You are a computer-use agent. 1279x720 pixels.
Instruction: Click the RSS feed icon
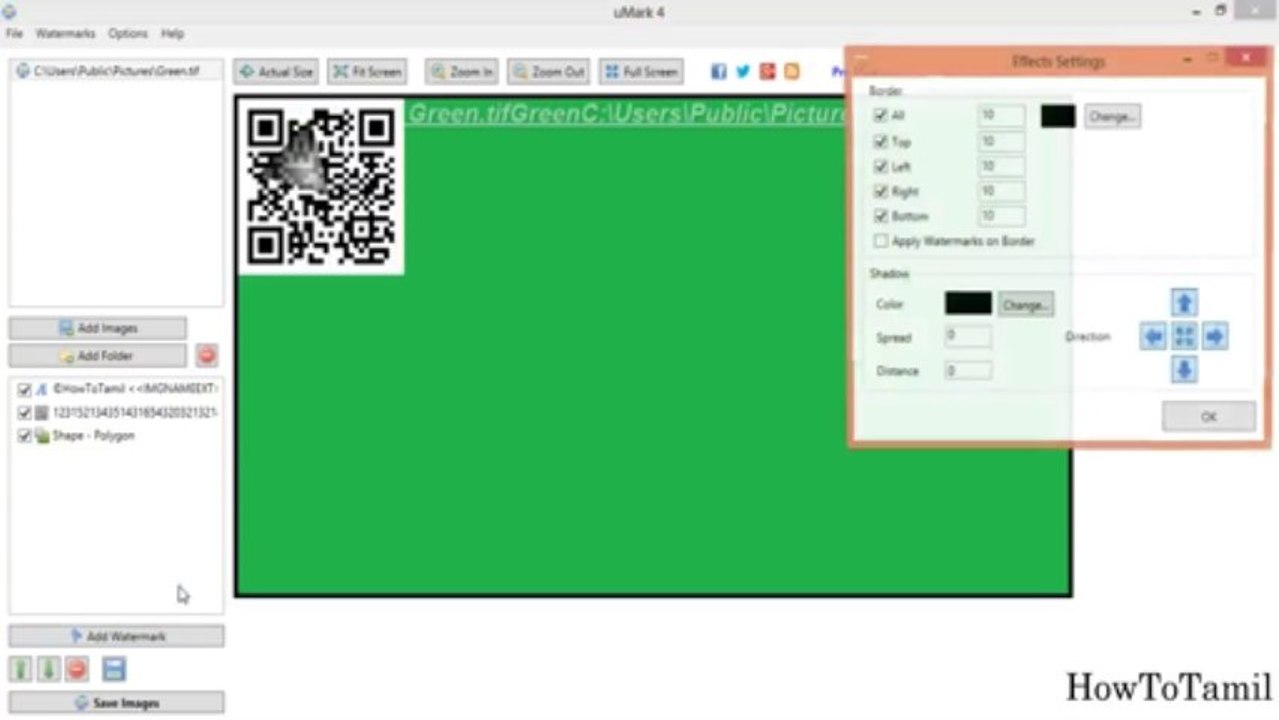click(792, 71)
